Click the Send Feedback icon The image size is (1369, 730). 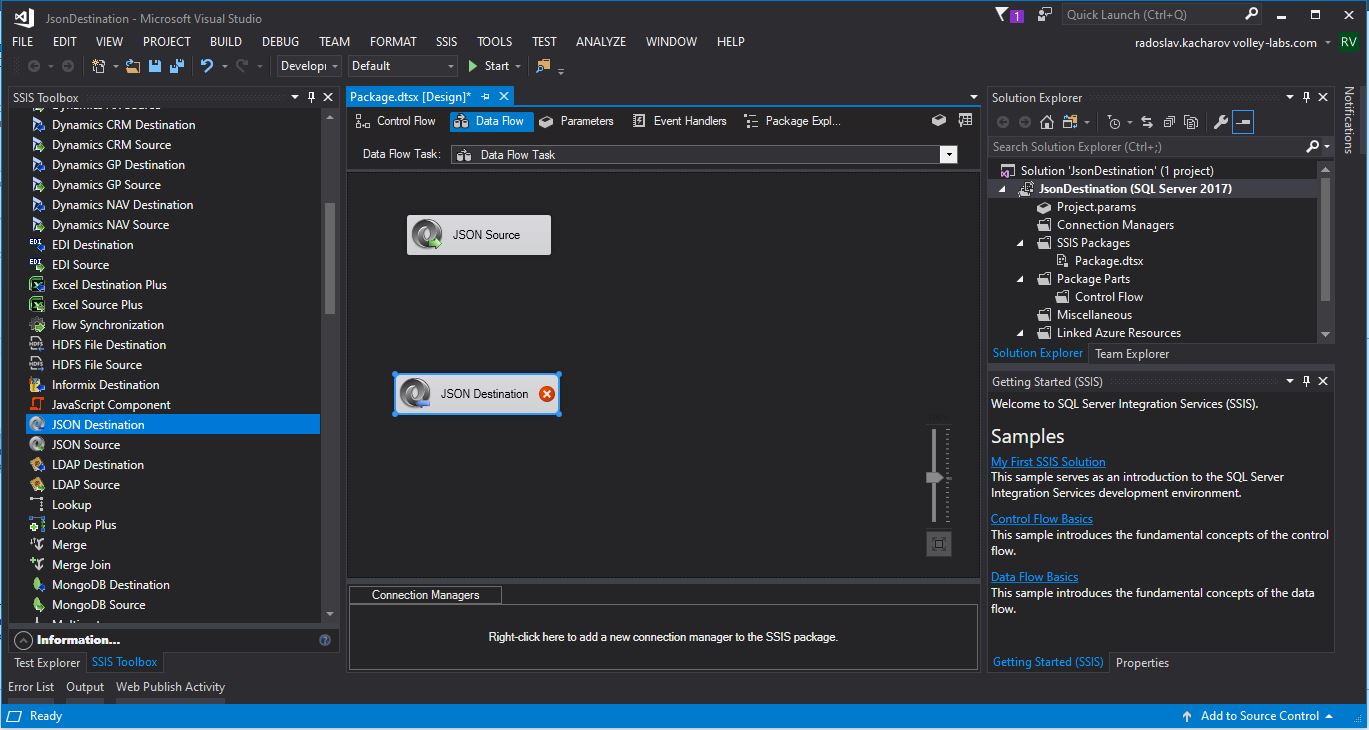pyautogui.click(x=1045, y=15)
